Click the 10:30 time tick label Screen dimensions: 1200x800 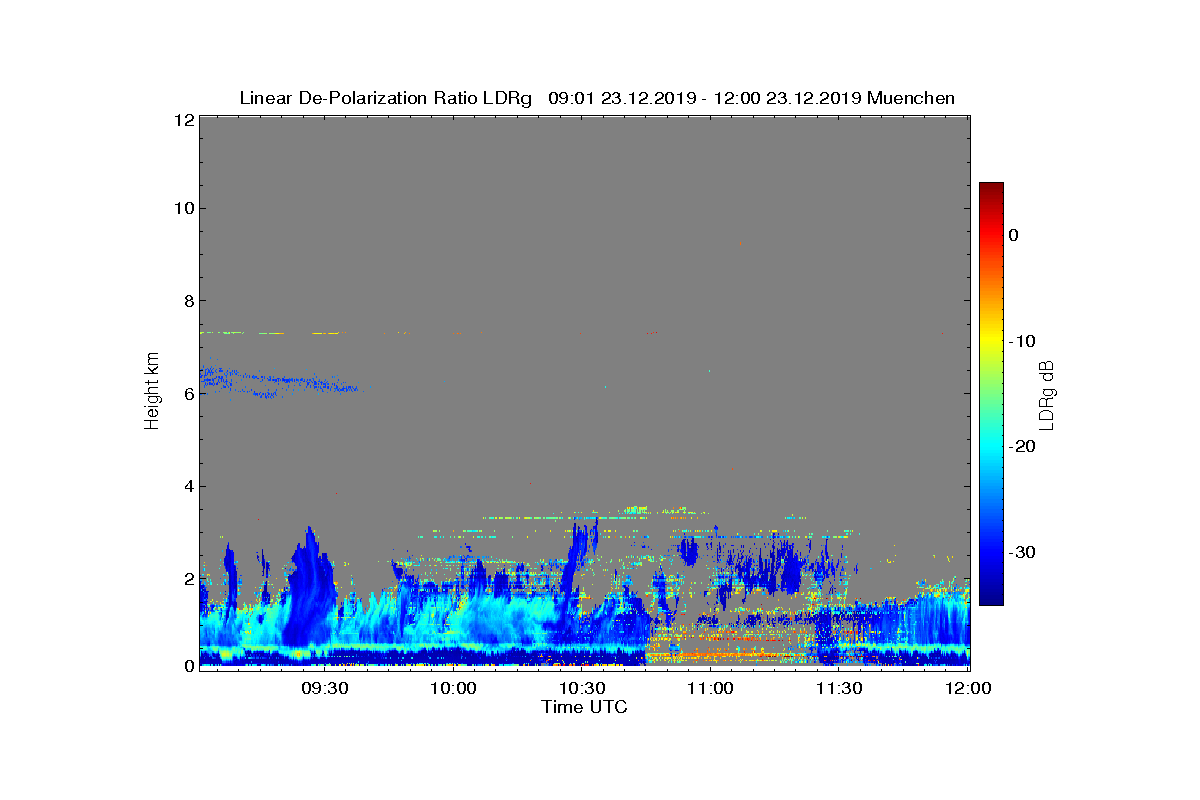coord(582,688)
